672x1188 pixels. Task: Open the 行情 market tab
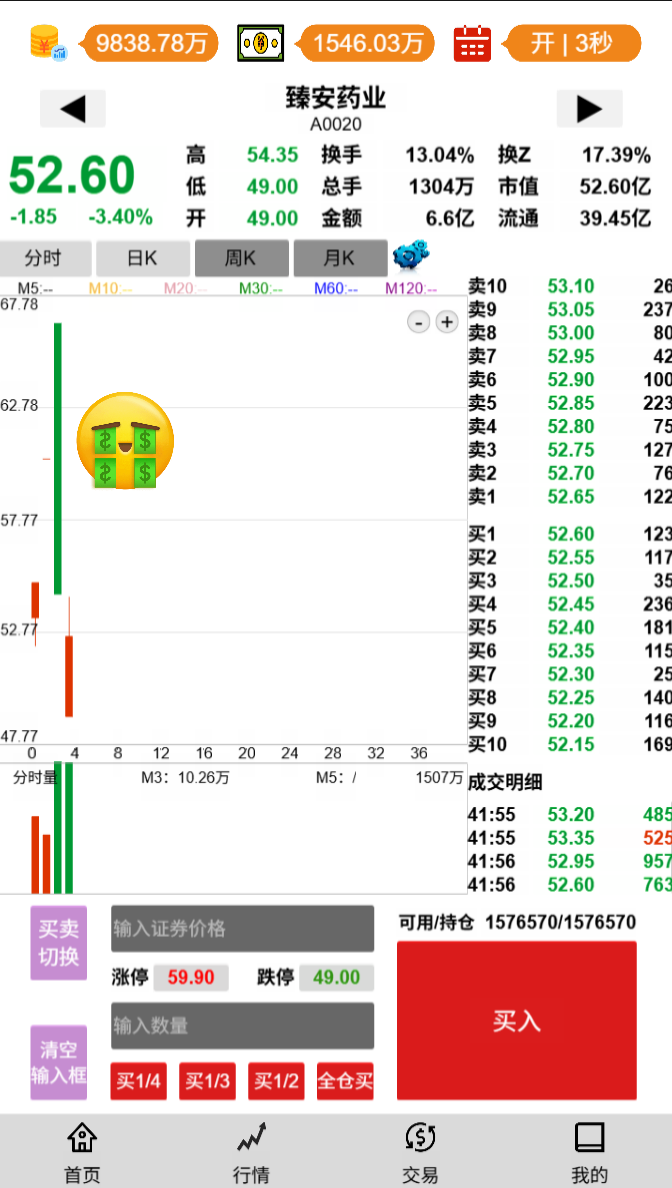(252, 1152)
